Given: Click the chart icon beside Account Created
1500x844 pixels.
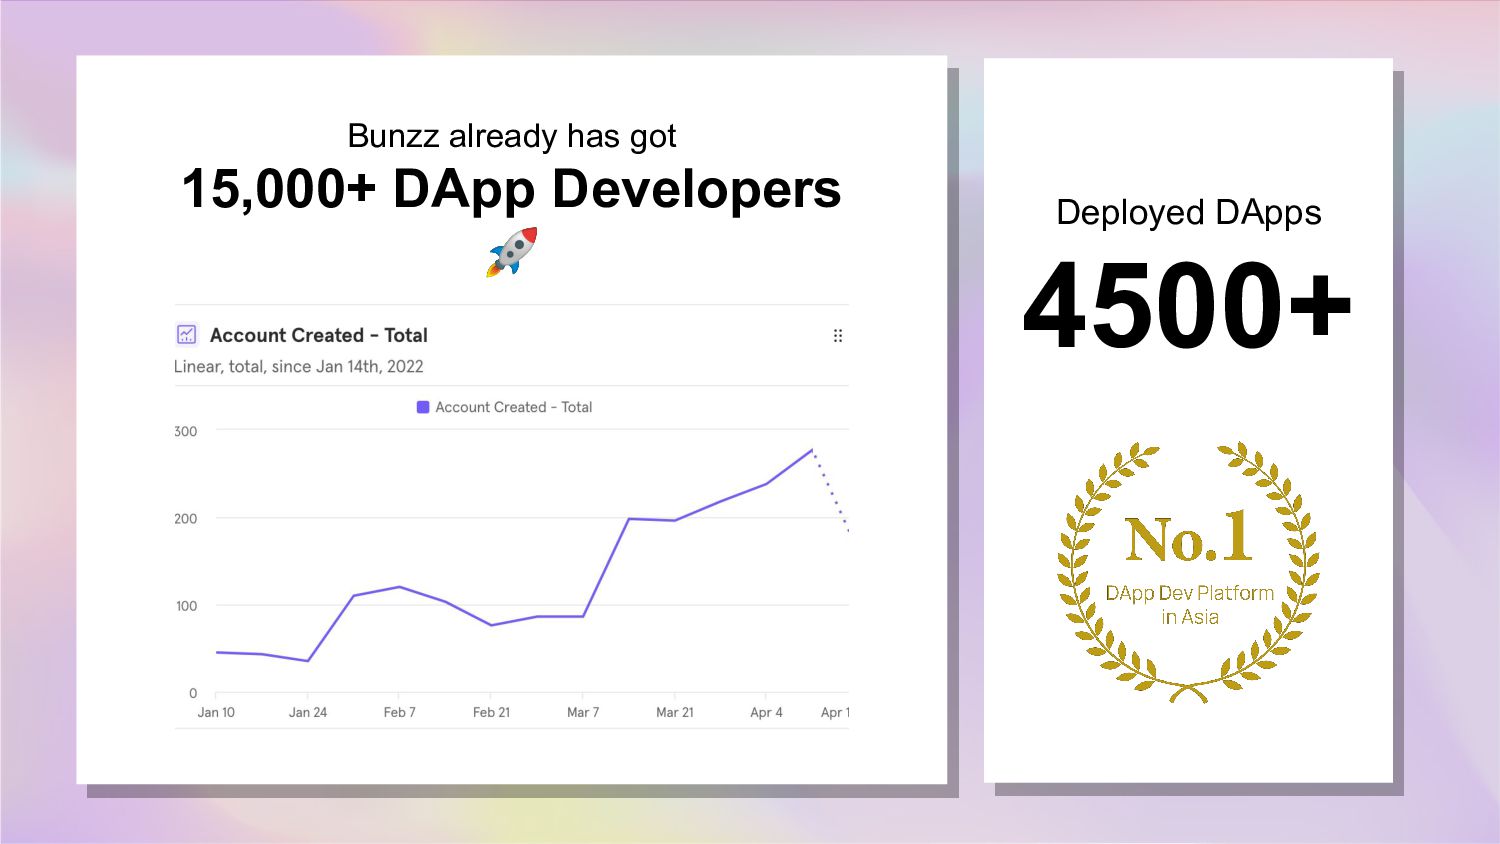Looking at the screenshot, I should 186,335.
